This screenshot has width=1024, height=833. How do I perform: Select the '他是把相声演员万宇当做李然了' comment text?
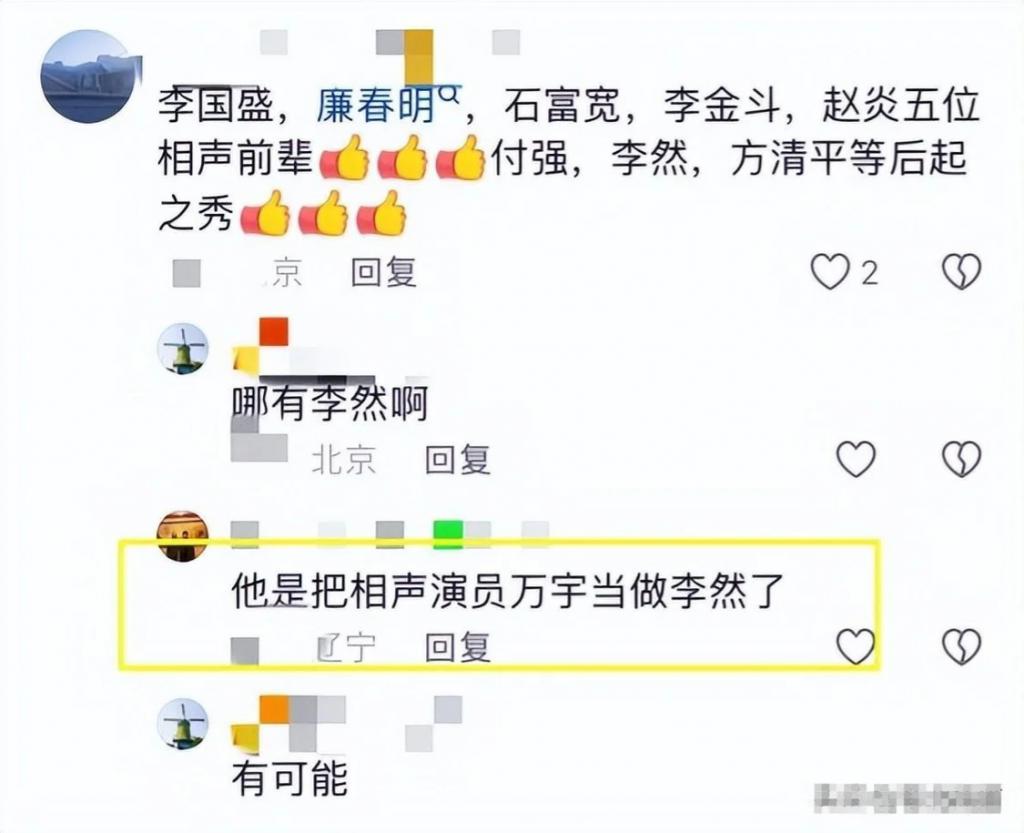(508, 591)
